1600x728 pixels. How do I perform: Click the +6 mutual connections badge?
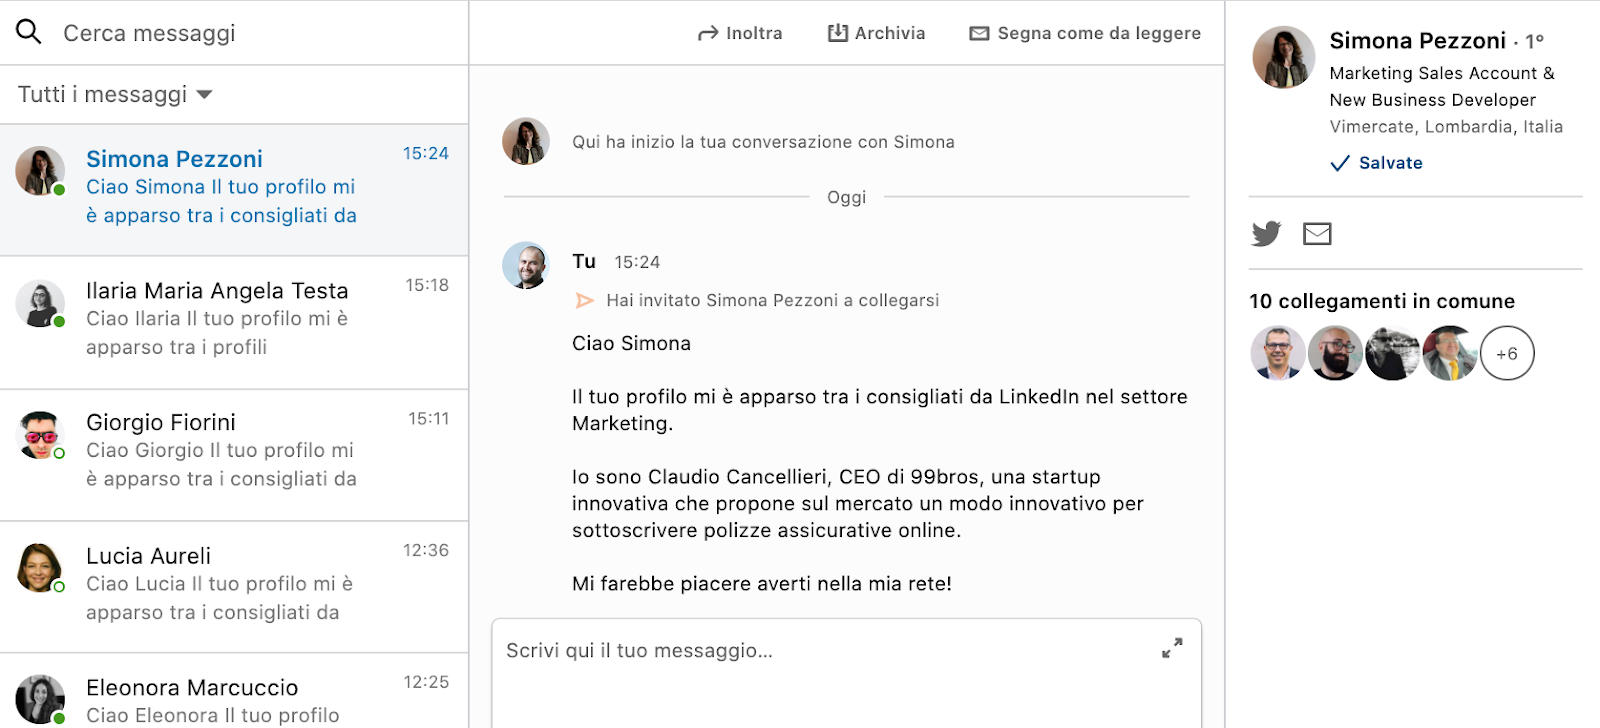click(1506, 353)
